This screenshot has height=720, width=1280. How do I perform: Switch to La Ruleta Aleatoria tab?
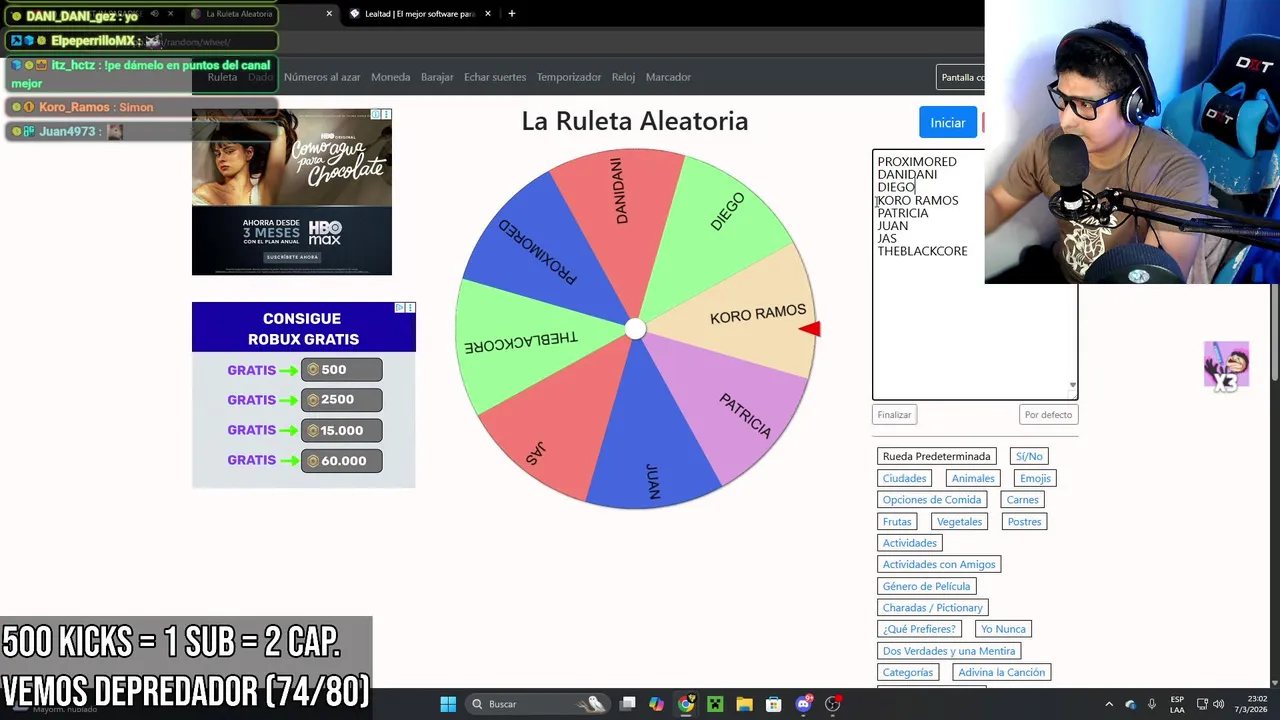[x=238, y=14]
